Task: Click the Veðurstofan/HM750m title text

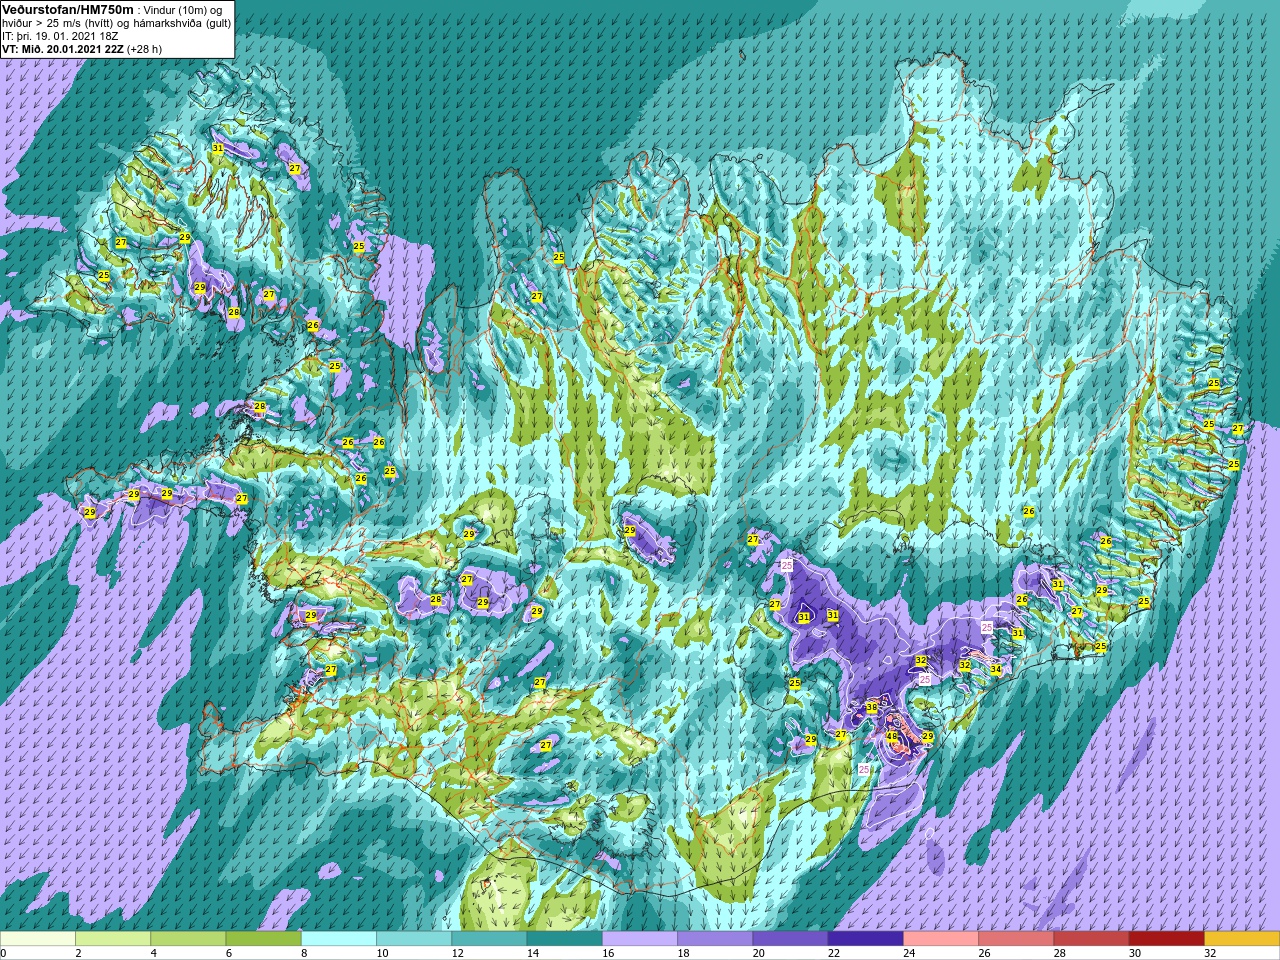Action: pyautogui.click(x=68, y=9)
